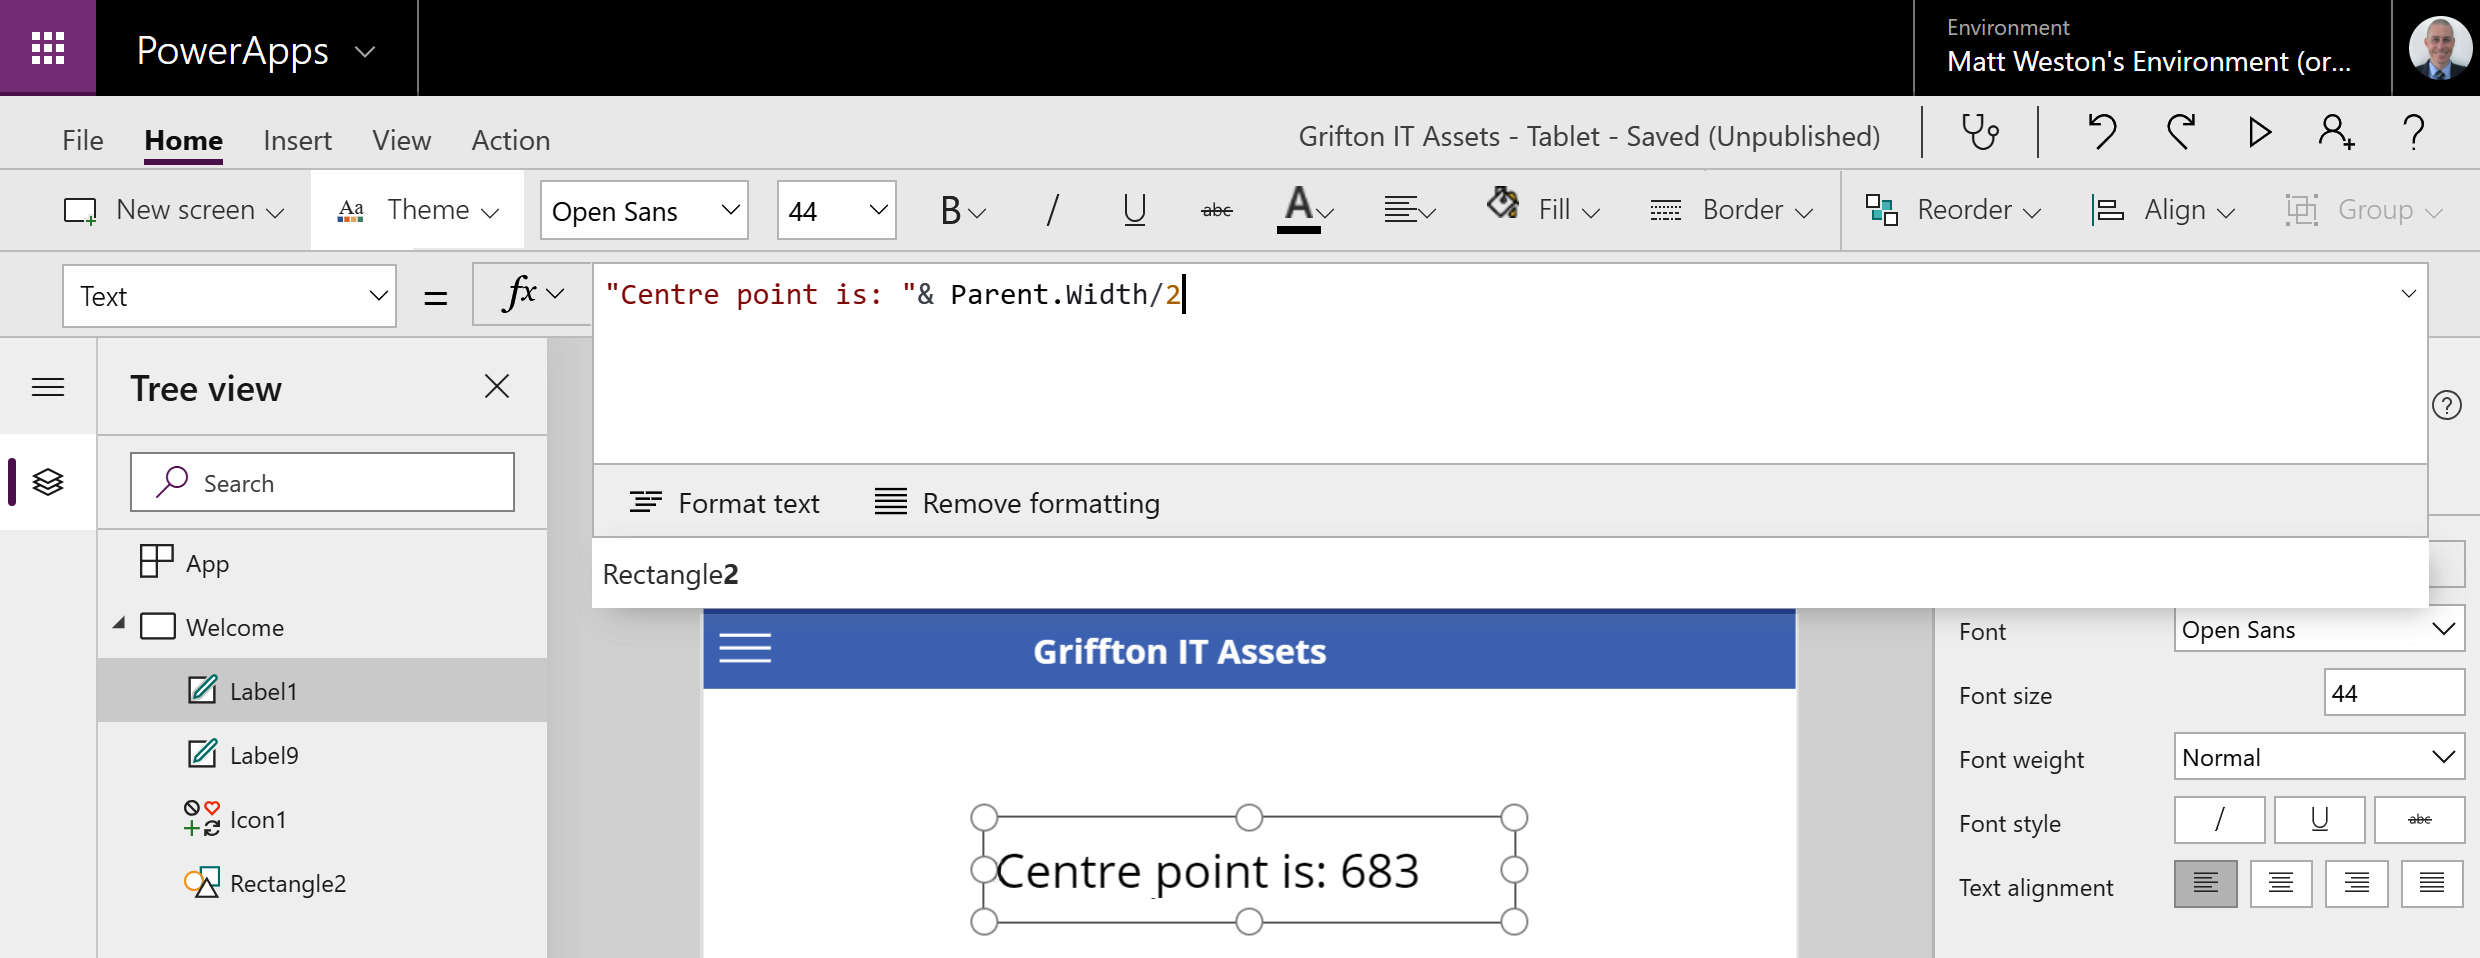The height and width of the screenshot is (958, 2480).
Task: Open the text align dropdown in ribbon
Action: click(x=1410, y=210)
